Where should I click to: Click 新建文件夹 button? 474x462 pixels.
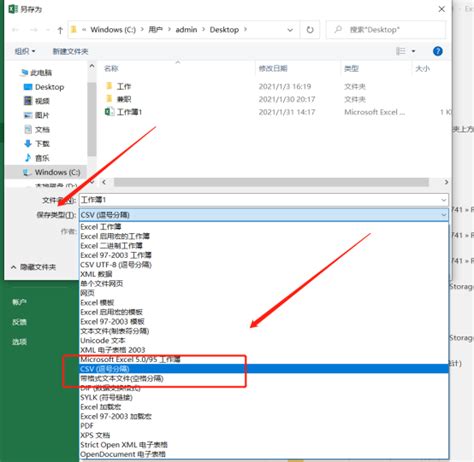tap(70, 51)
